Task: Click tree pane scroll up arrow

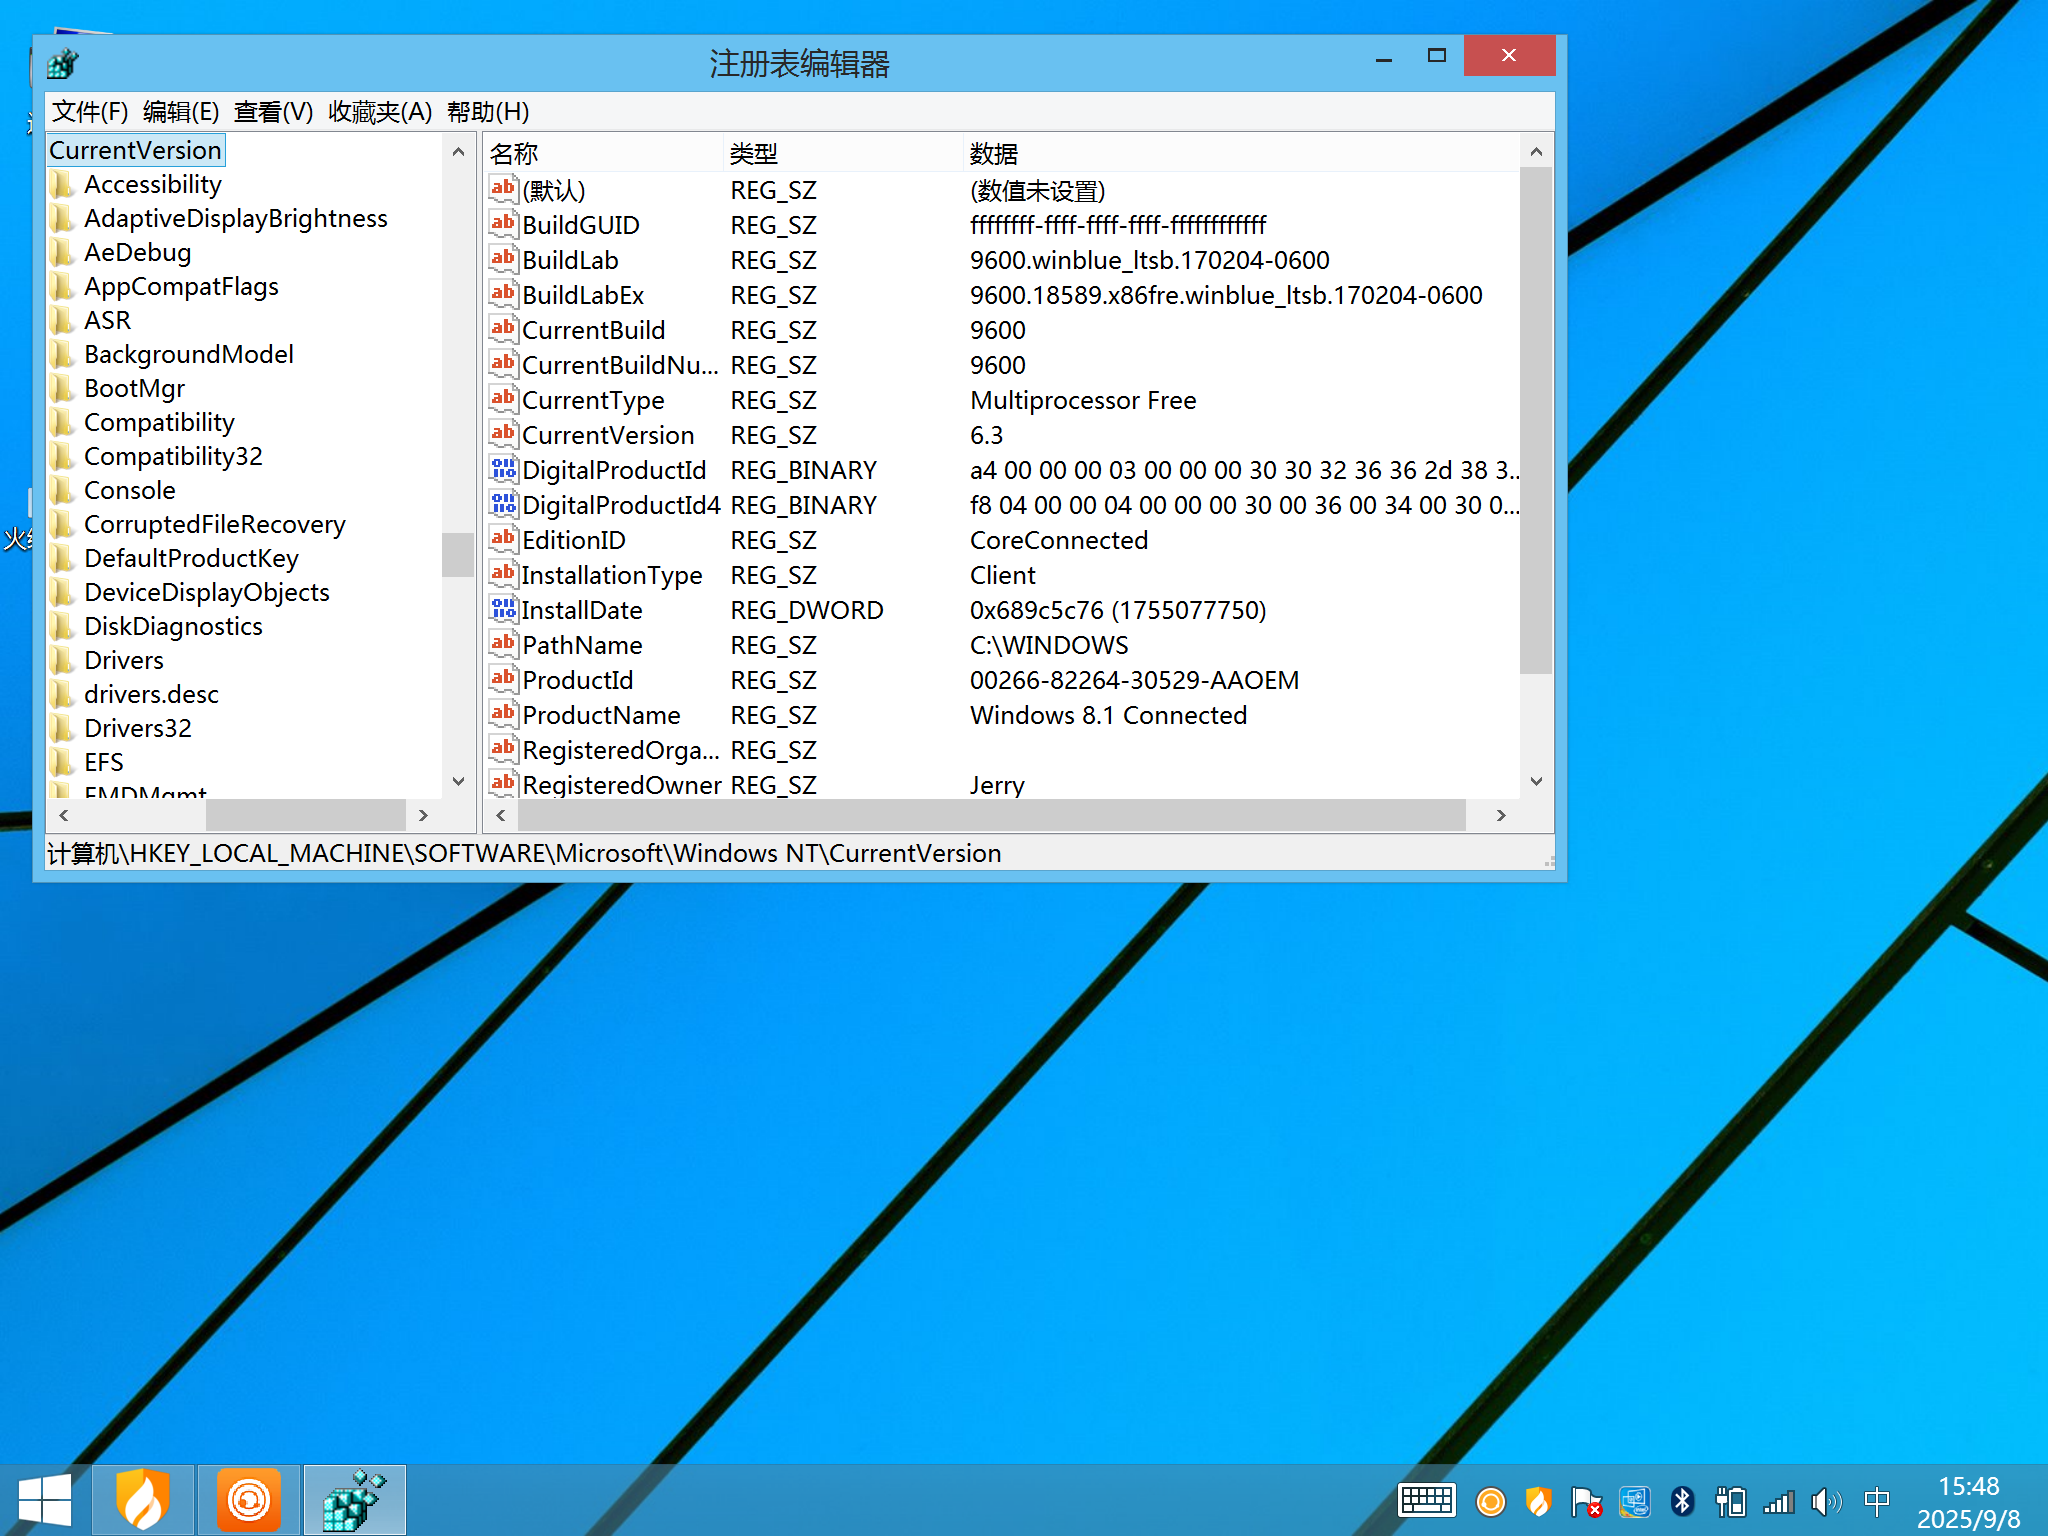Action: click(458, 152)
